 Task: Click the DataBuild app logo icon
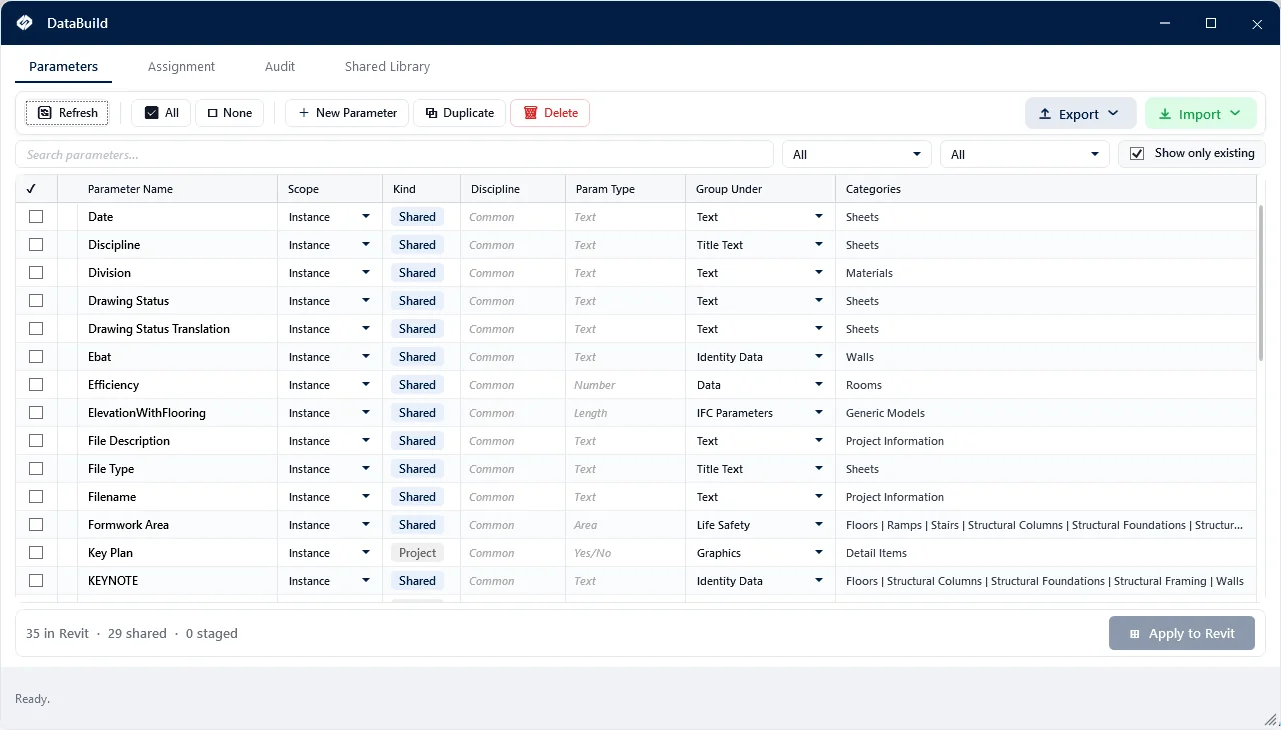point(25,23)
